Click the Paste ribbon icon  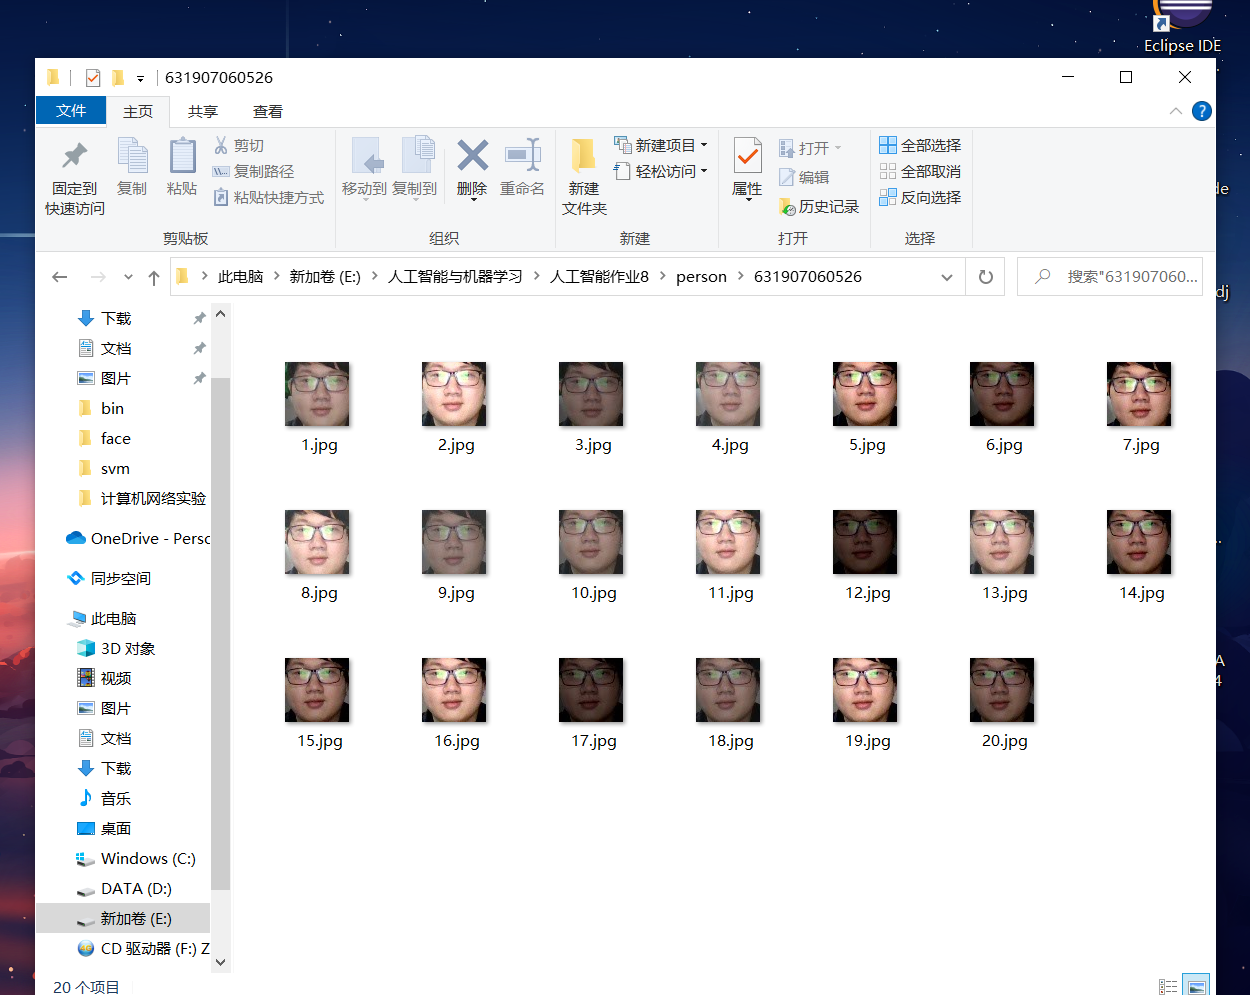pyautogui.click(x=182, y=167)
